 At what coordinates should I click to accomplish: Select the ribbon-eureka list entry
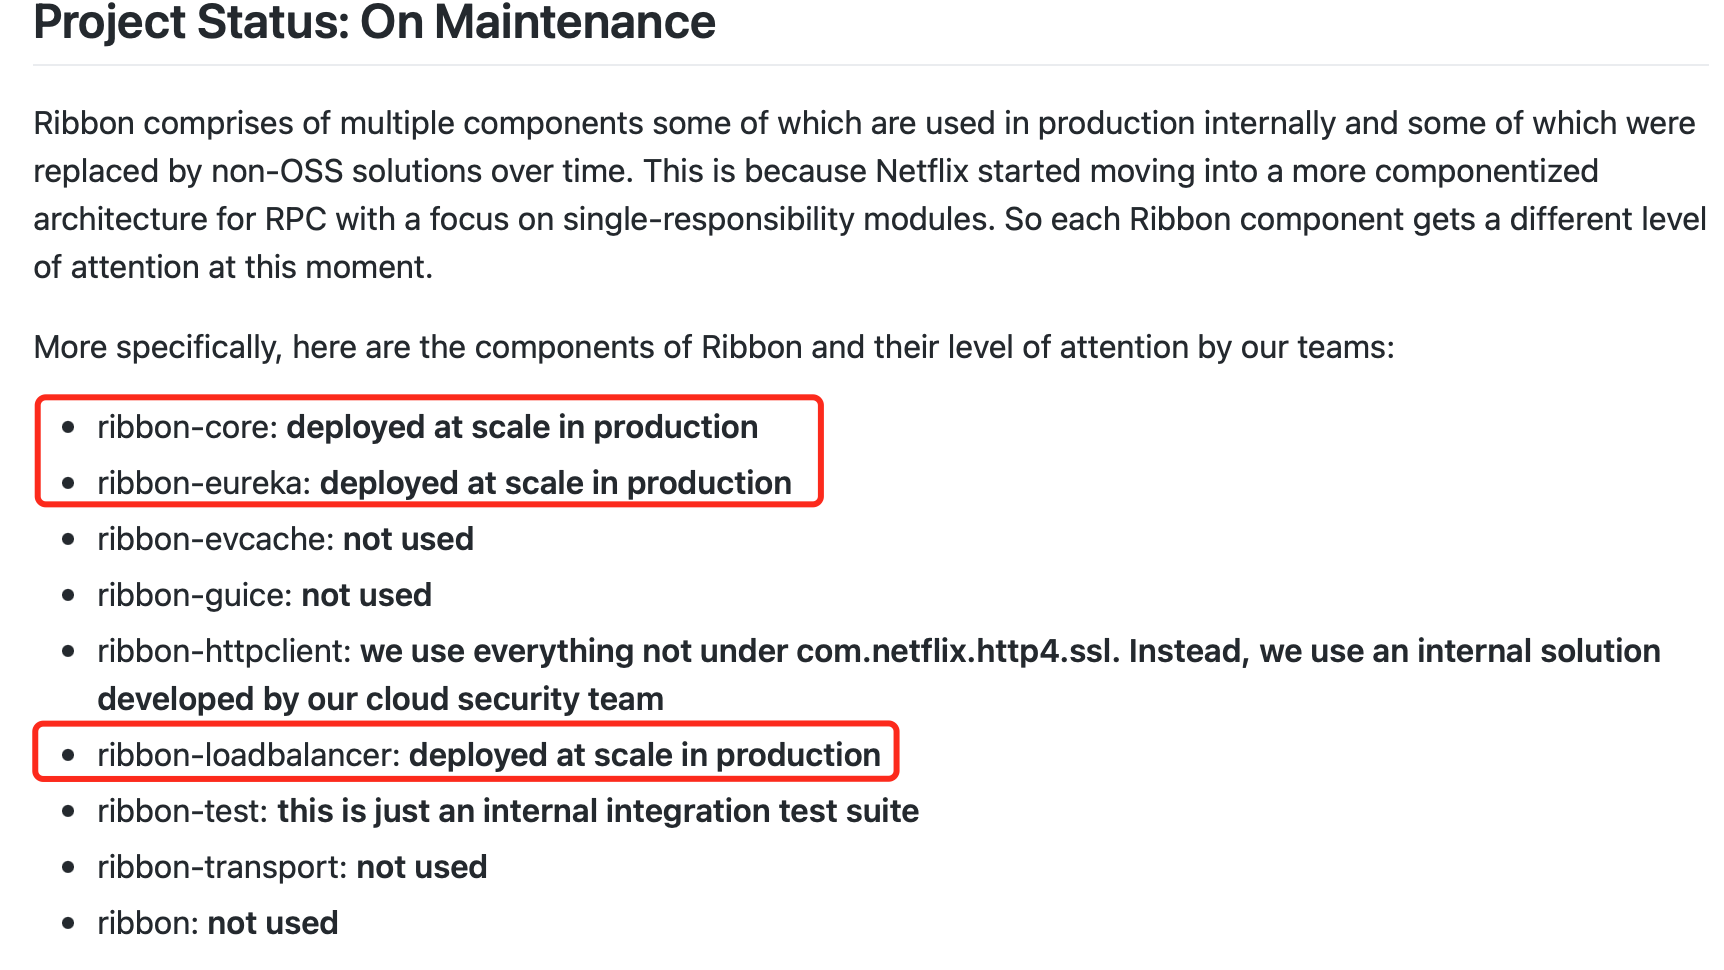444,483
